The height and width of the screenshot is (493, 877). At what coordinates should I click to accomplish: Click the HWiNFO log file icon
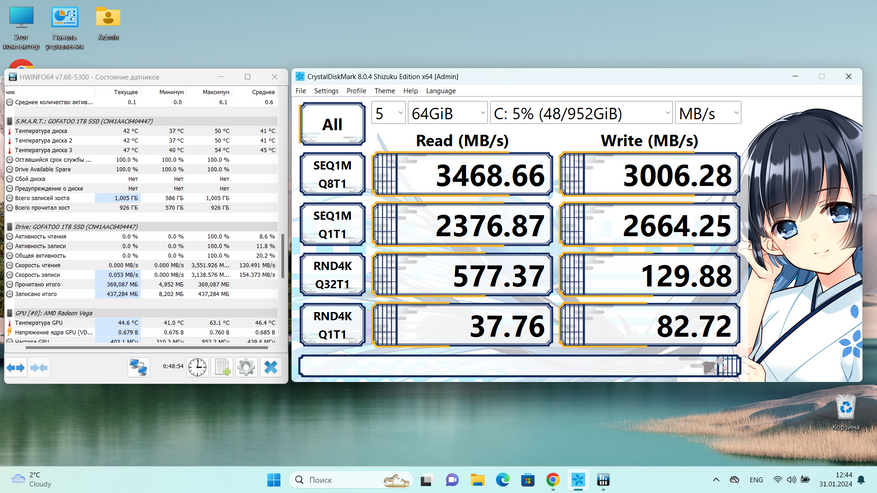pyautogui.click(x=222, y=368)
